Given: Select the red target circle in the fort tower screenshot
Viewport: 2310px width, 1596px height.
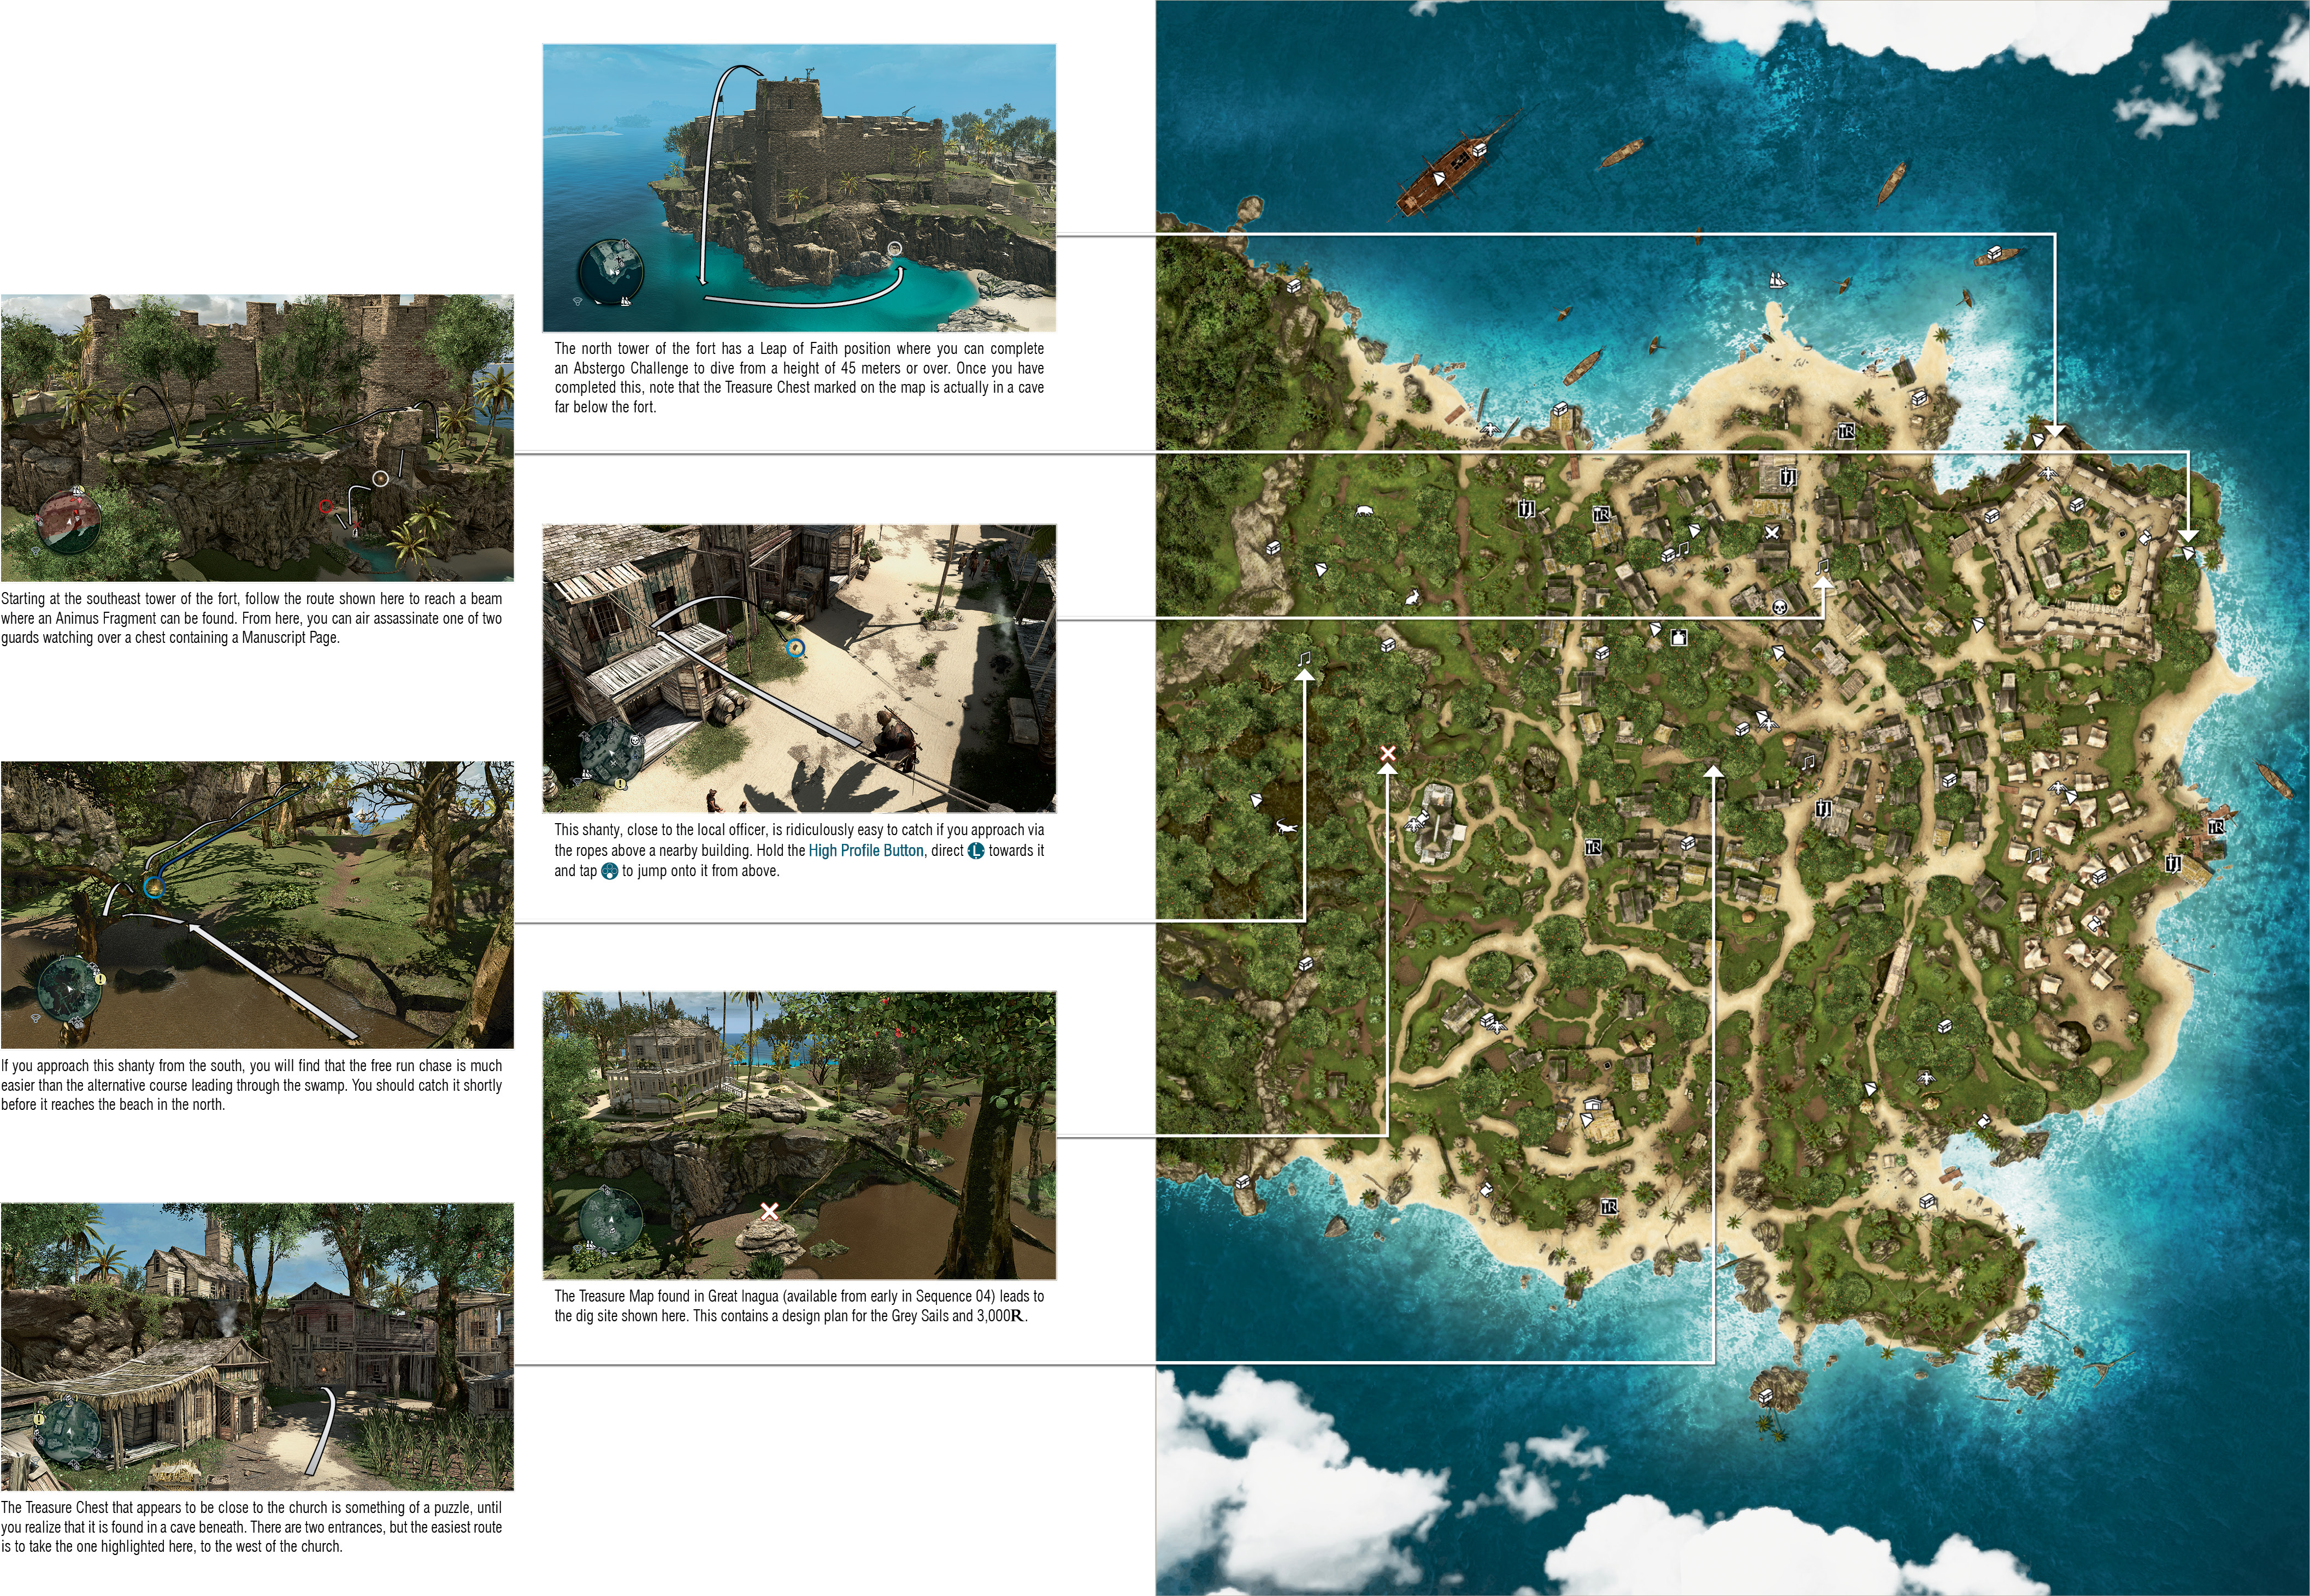Looking at the screenshot, I should pos(325,507).
